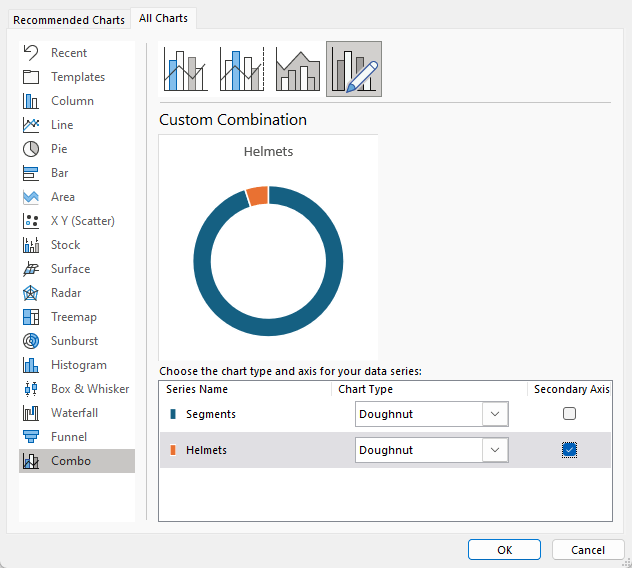632x568 pixels.
Task: Click the Column chart icon
Action: coord(31,101)
